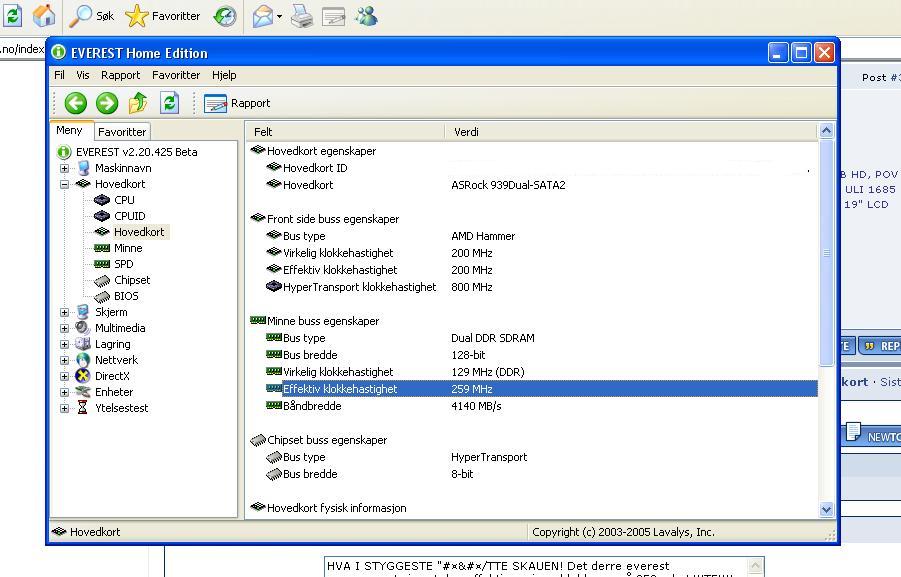Click the up-level folder arrow icon
This screenshot has height=577, width=901.
click(x=138, y=103)
